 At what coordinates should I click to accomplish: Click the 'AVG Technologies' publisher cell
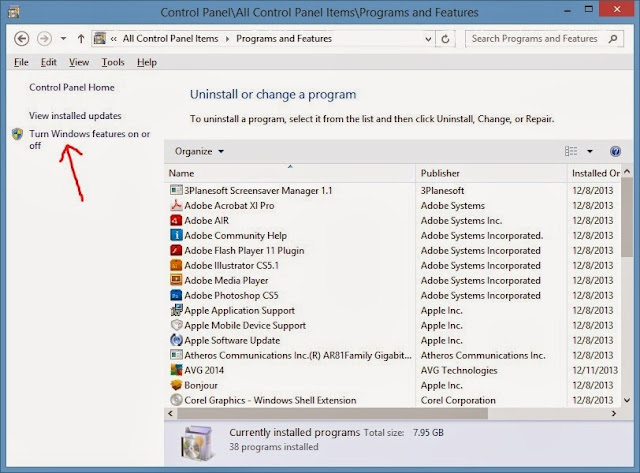tap(459, 371)
